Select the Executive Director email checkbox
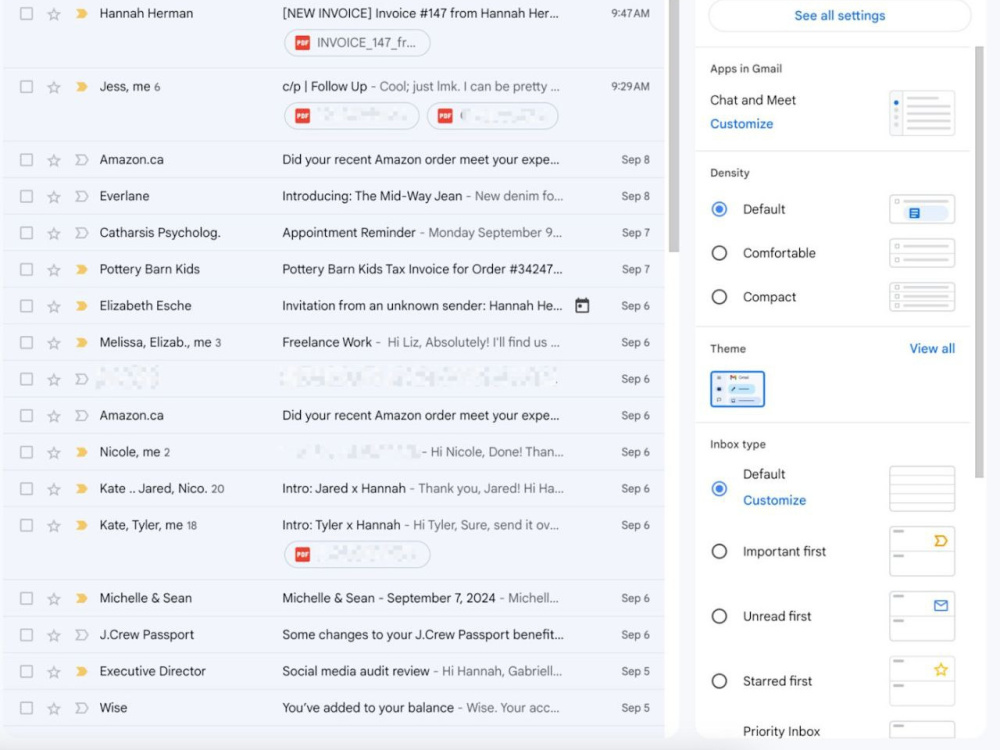The image size is (1000, 750). (26, 672)
